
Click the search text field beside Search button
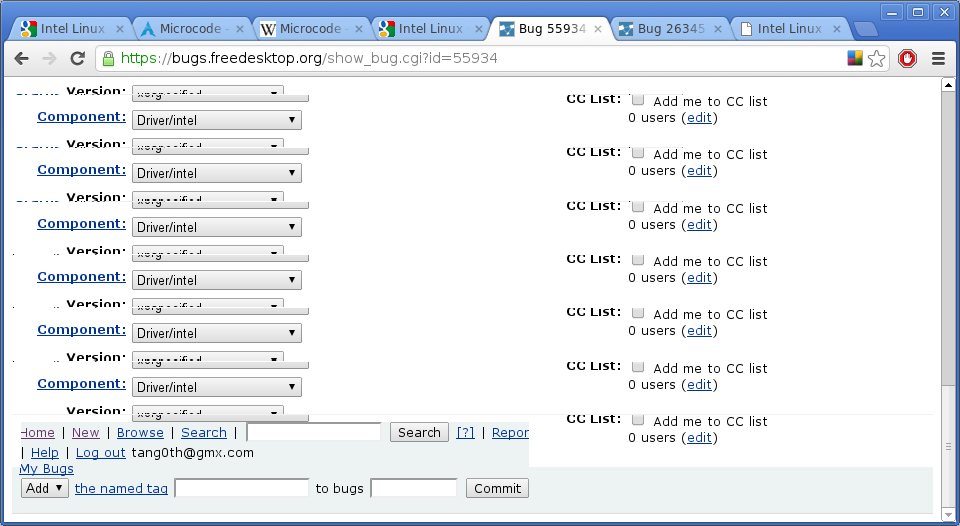(314, 432)
